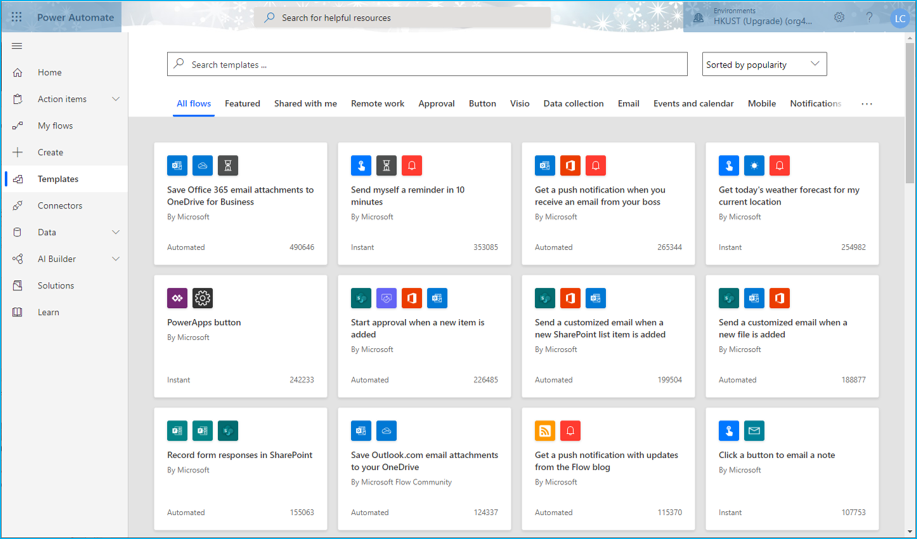
Task: Expand the Action items submenu chevron
Action: click(x=116, y=99)
